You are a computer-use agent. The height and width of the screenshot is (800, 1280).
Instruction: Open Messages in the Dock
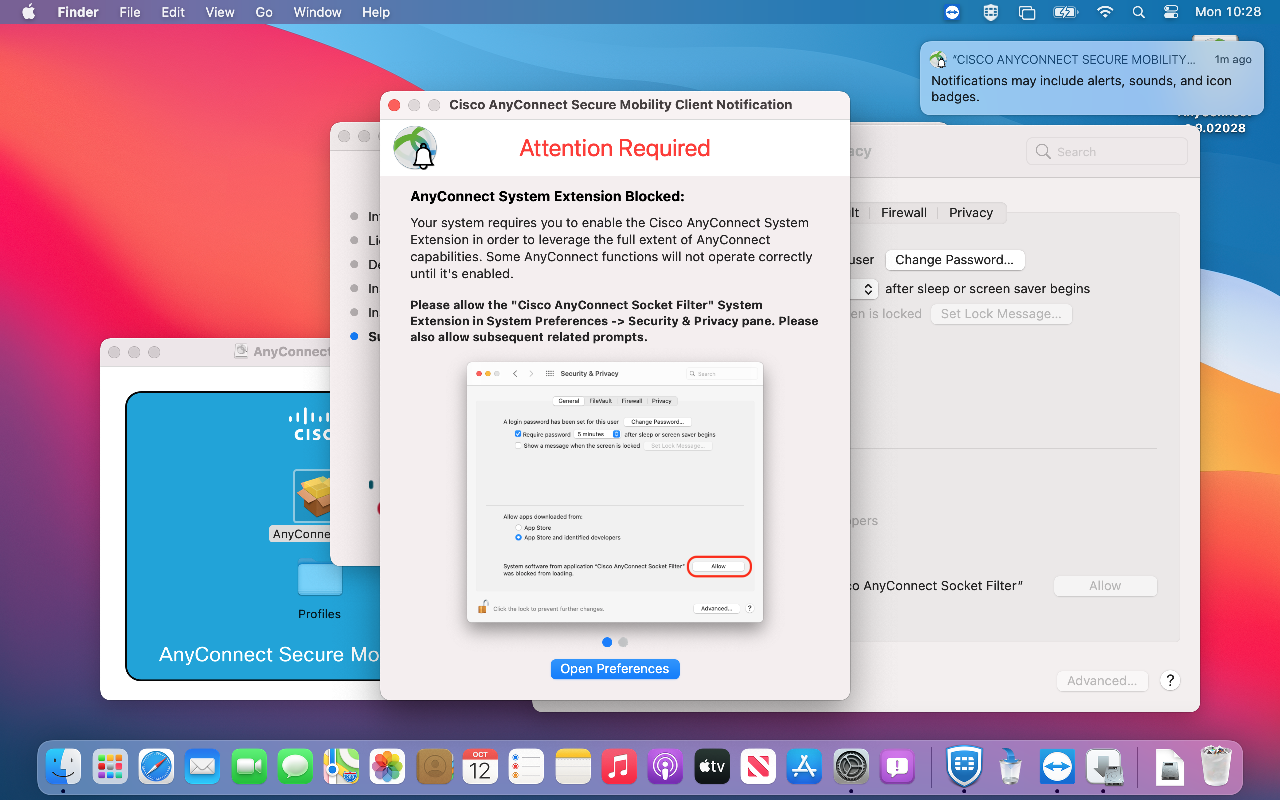point(295,767)
